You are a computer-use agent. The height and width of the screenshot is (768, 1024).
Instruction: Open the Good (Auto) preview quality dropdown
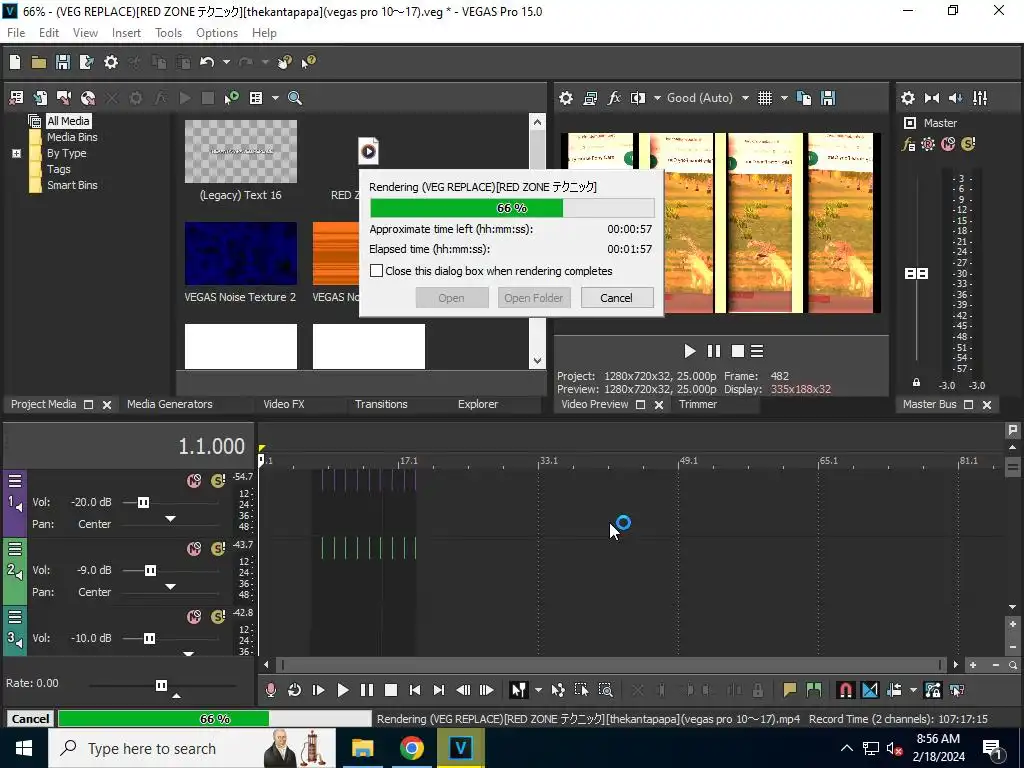[x=707, y=98]
